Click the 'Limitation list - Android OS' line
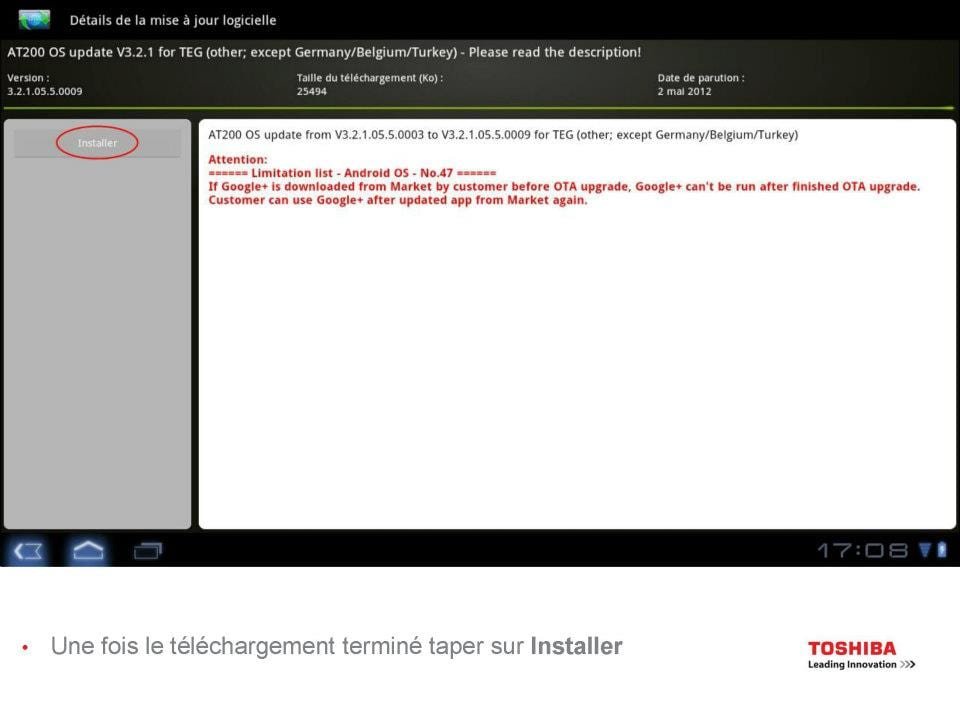This screenshot has height=724, width=960. tap(352, 173)
